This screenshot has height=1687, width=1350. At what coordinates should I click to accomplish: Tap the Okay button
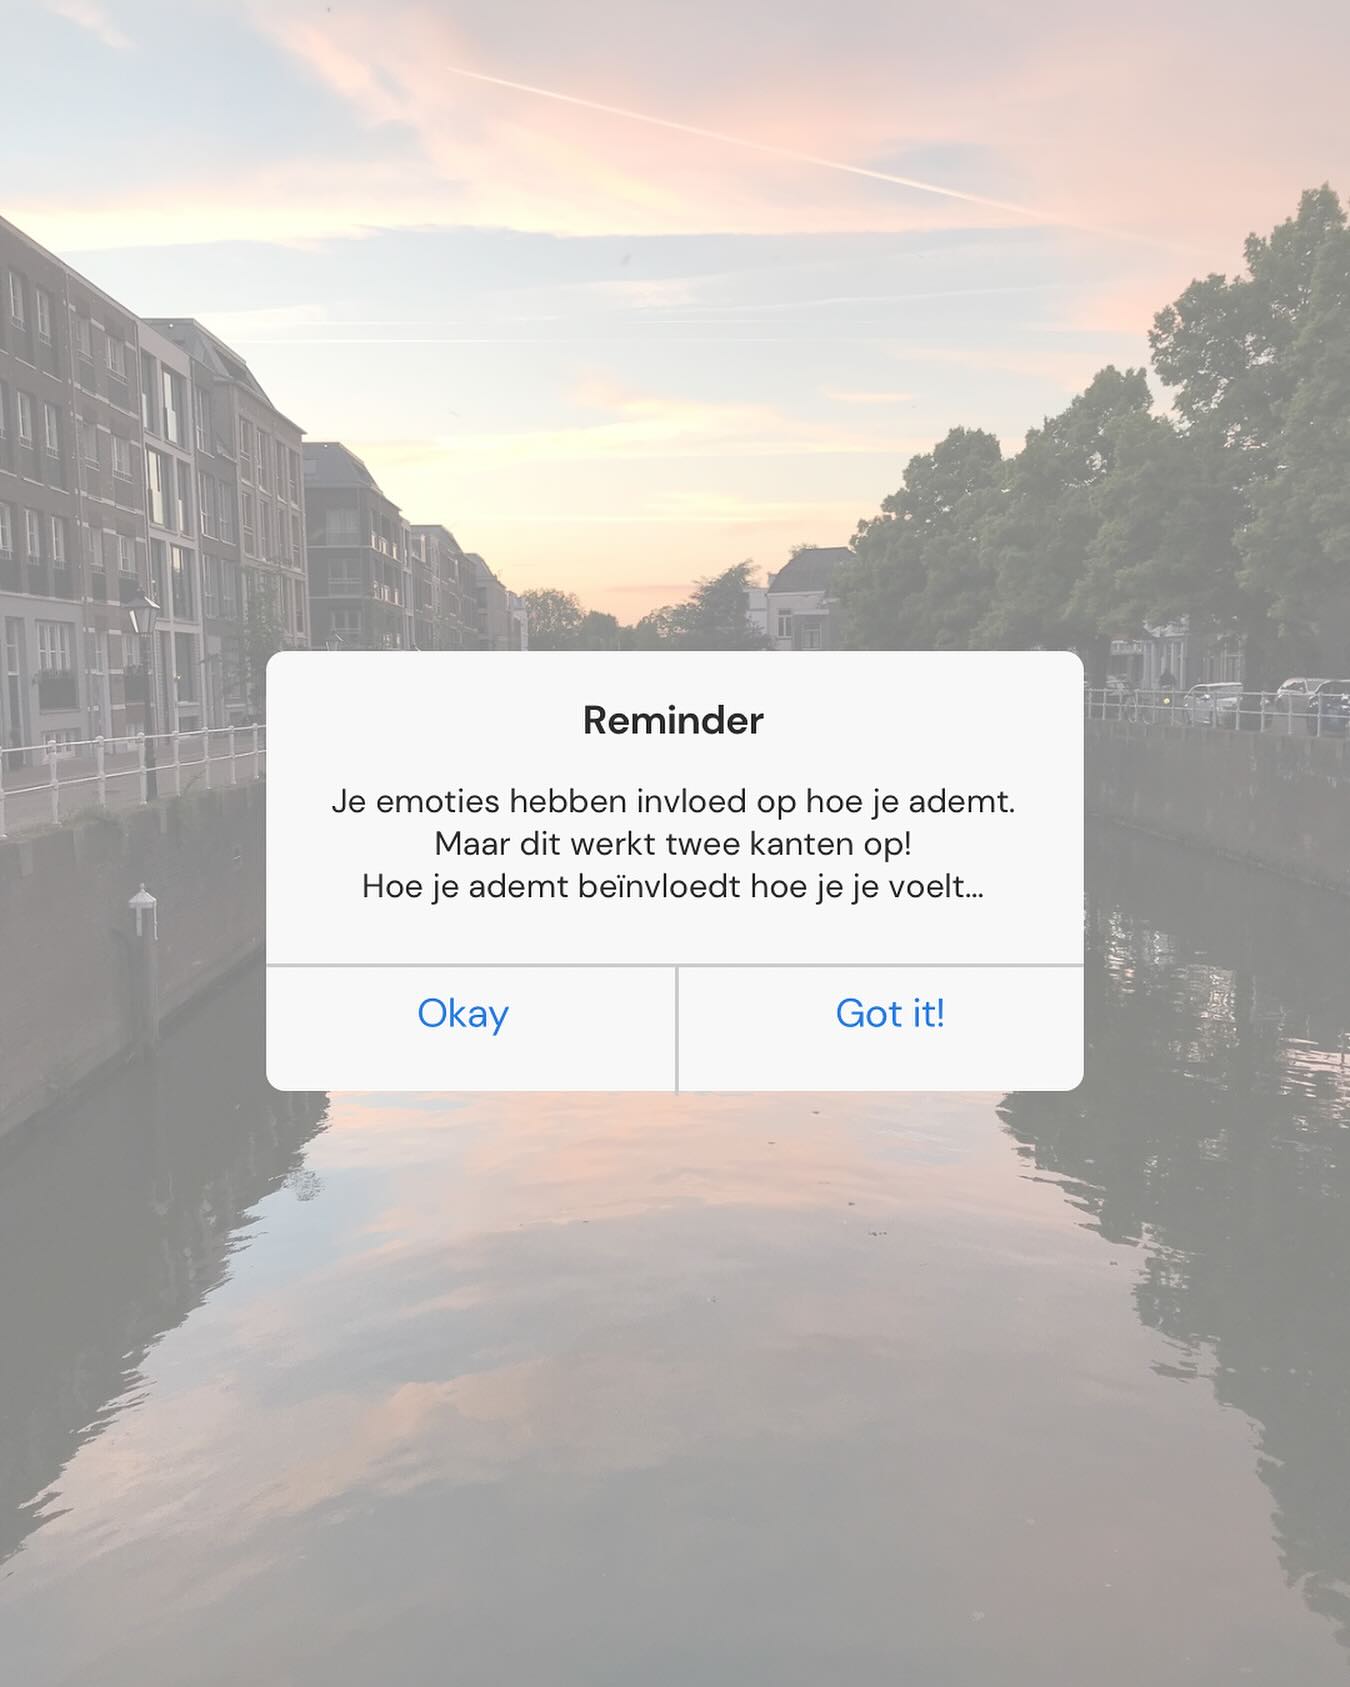463,1014
